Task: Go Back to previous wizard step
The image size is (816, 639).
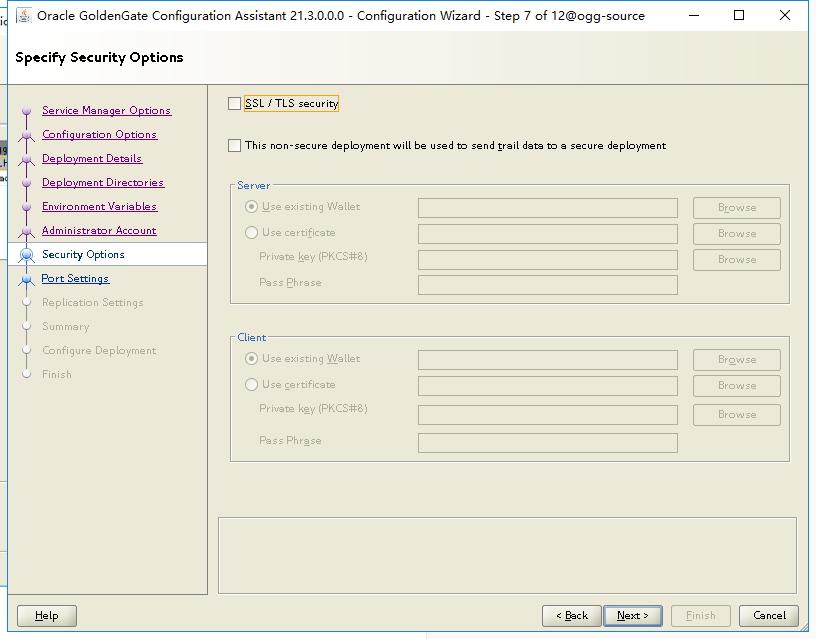Action: click(571, 616)
